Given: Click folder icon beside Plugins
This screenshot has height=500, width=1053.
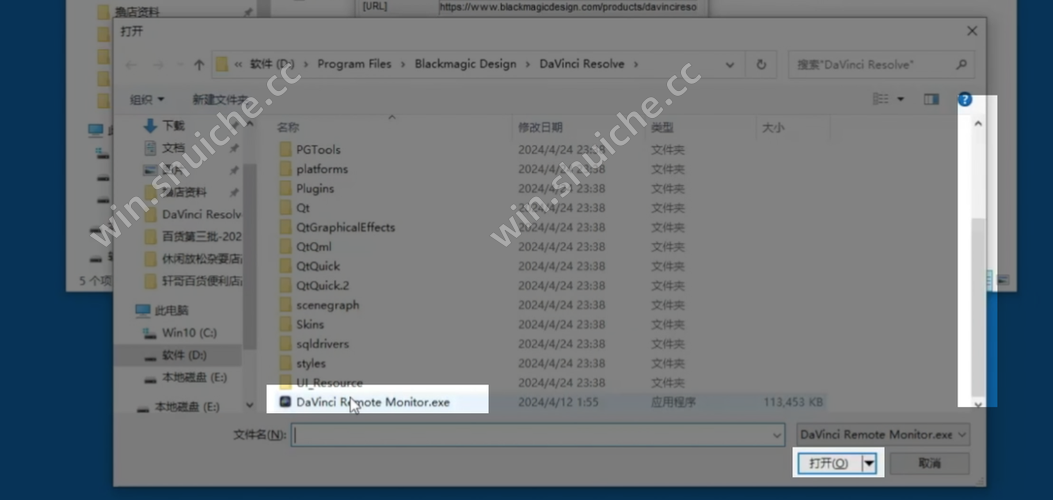Looking at the screenshot, I should (285, 189).
